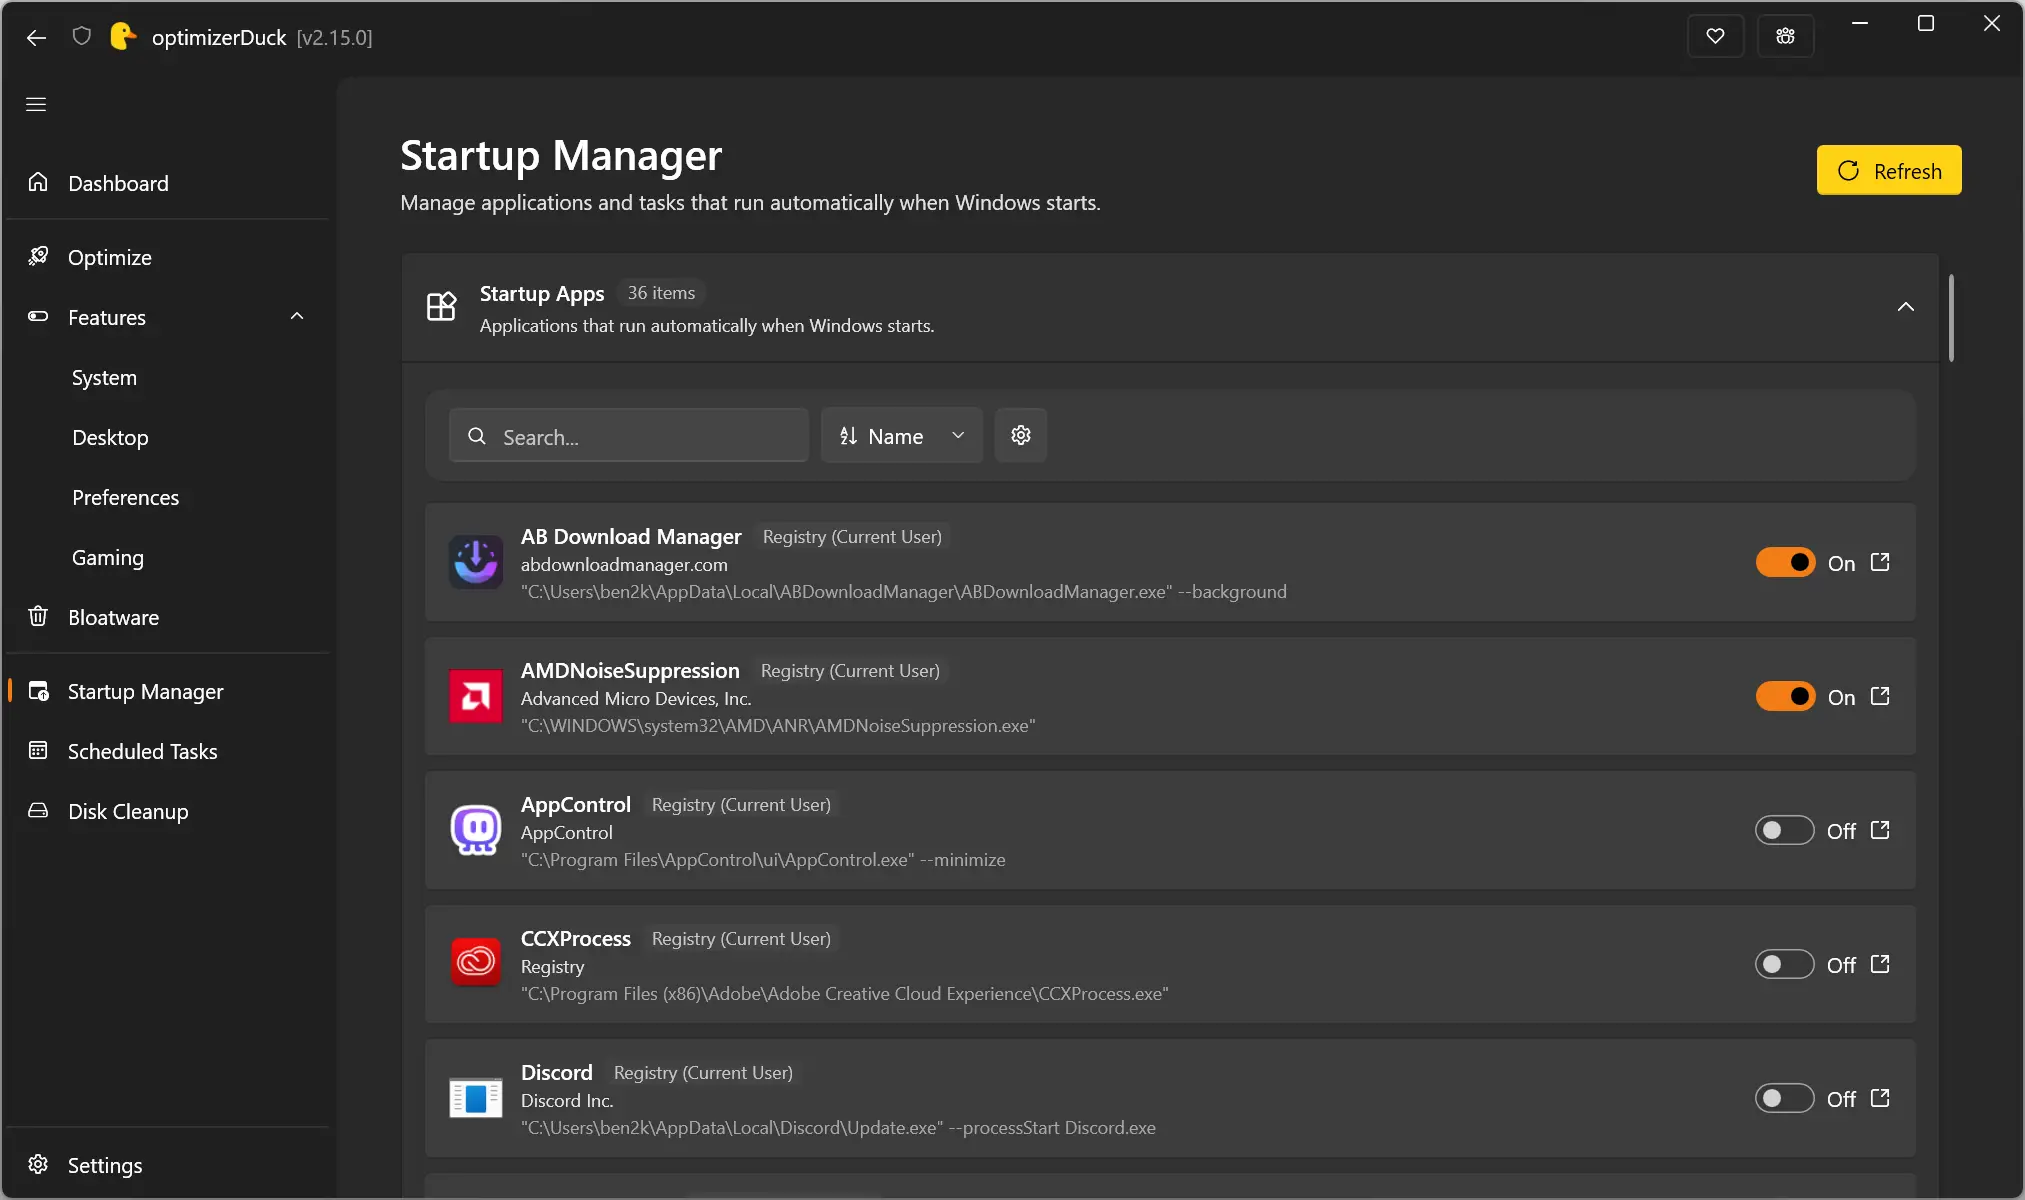Screen dimensions: 2025x1200
Task: Enable the CCXProcess startup toggle
Action: pyautogui.click(x=1785, y=965)
